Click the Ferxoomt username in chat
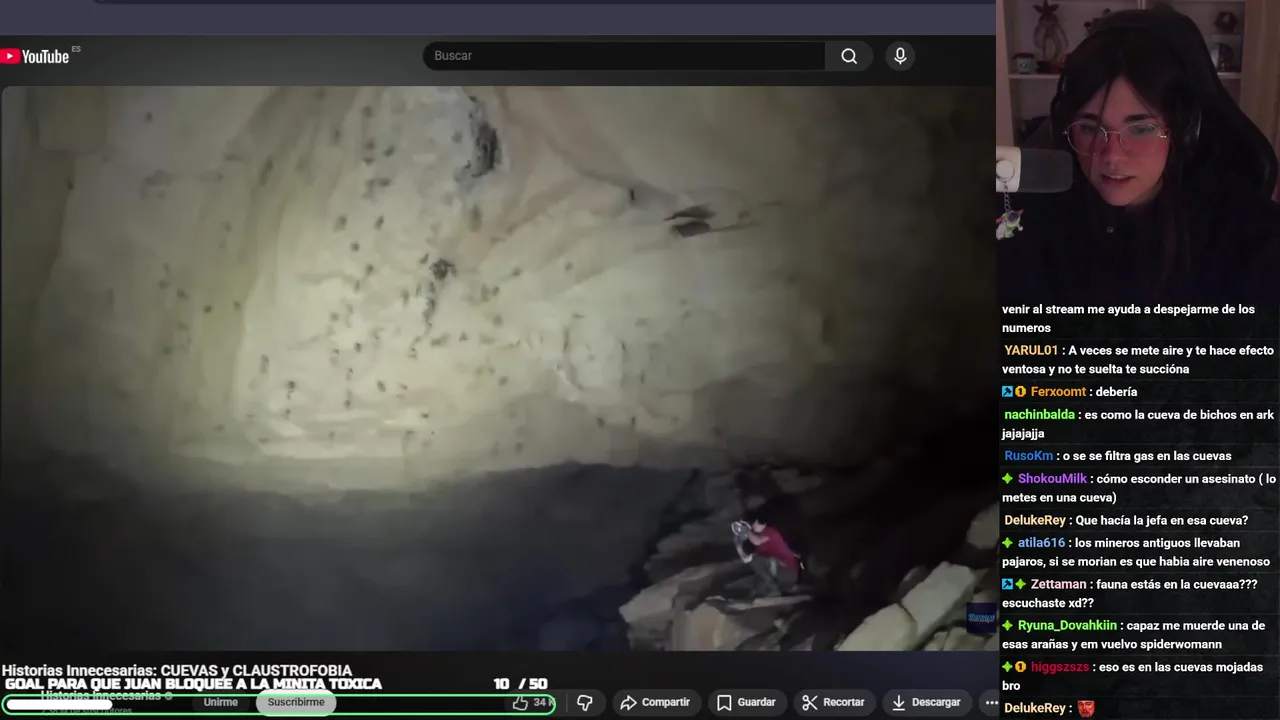 [x=1058, y=392]
